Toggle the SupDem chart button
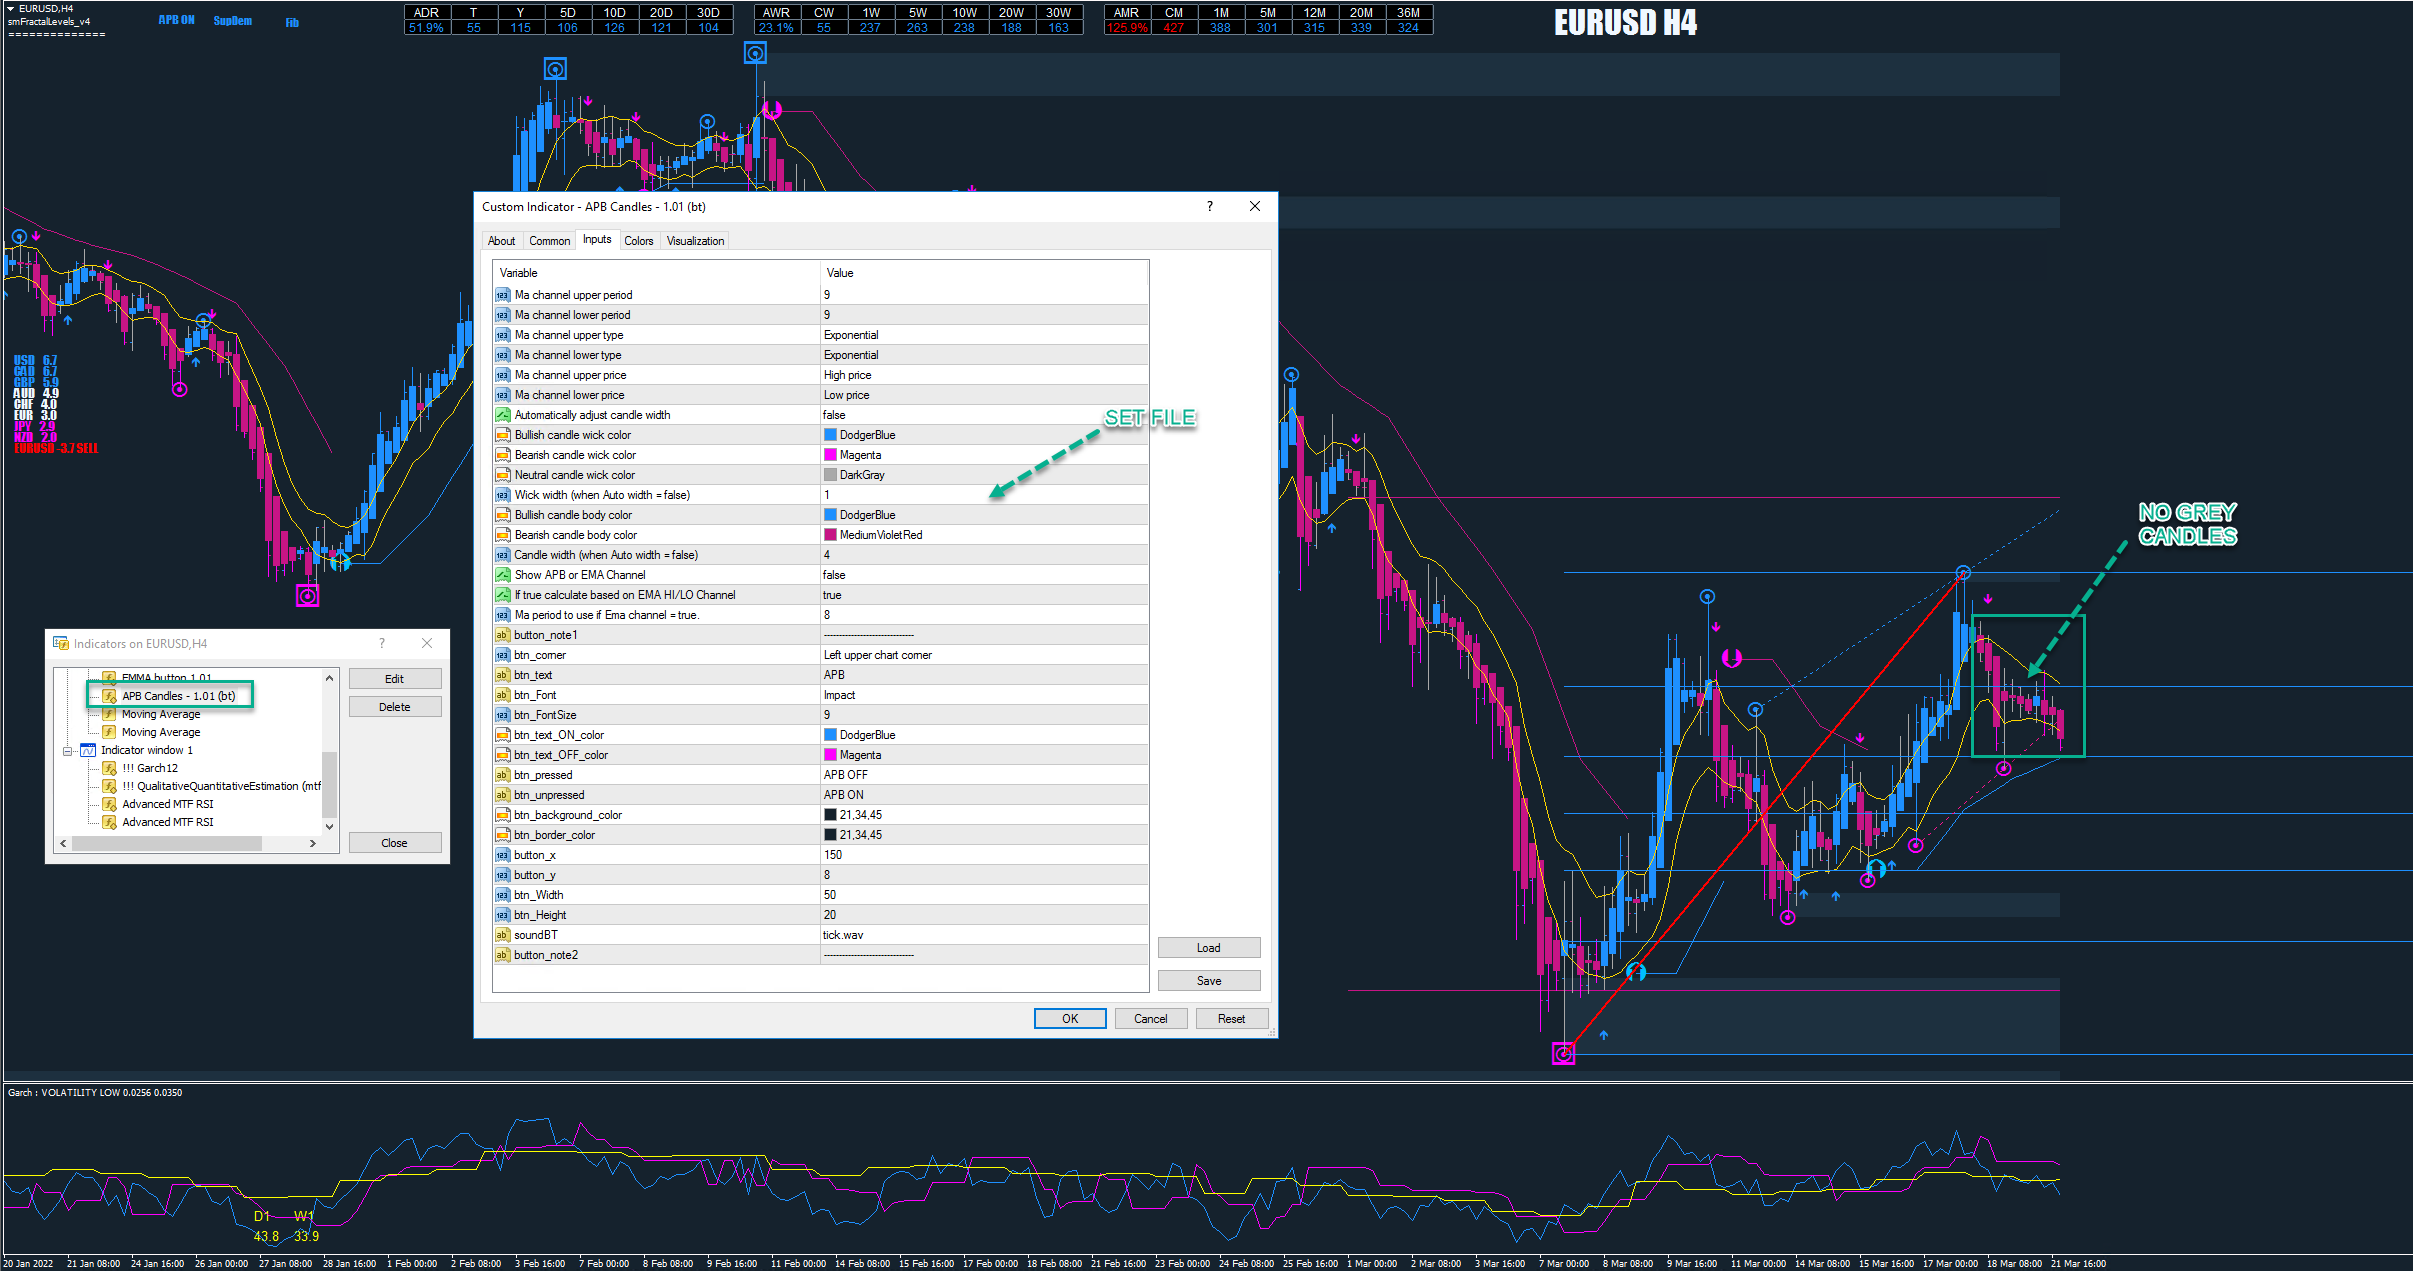This screenshot has width=2413, height=1271. (x=232, y=21)
